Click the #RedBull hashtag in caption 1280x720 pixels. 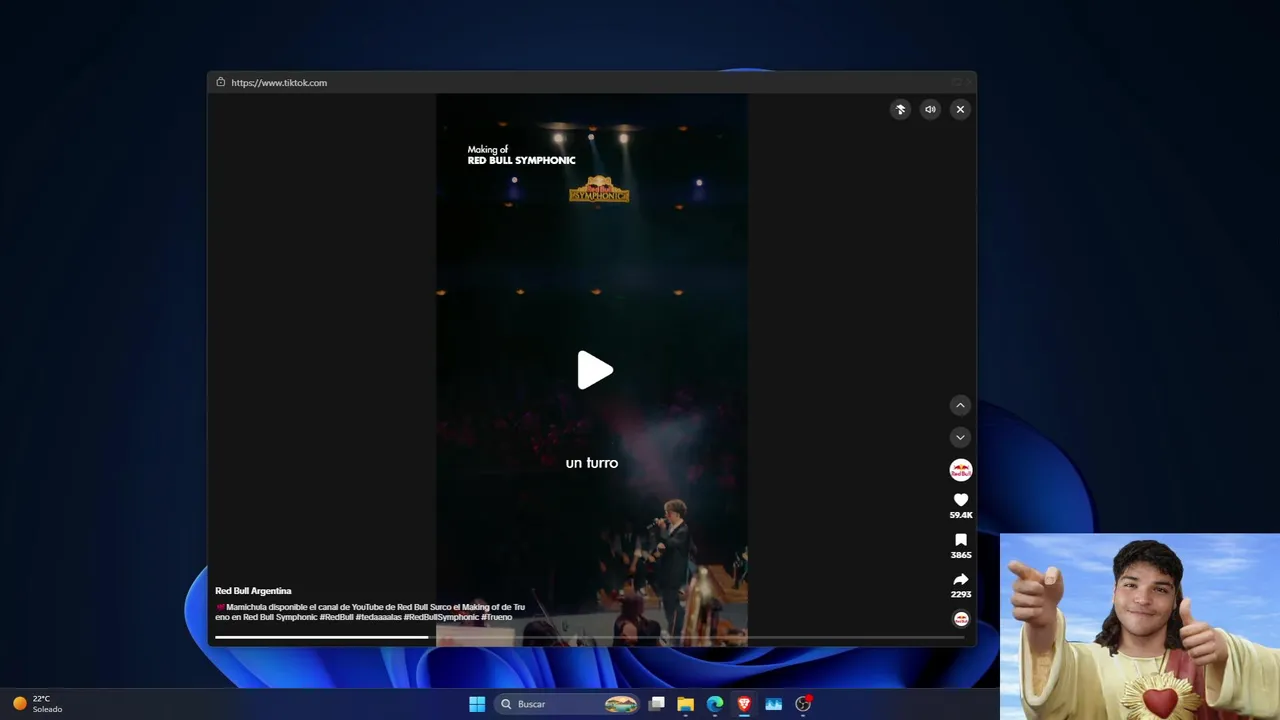click(337, 617)
